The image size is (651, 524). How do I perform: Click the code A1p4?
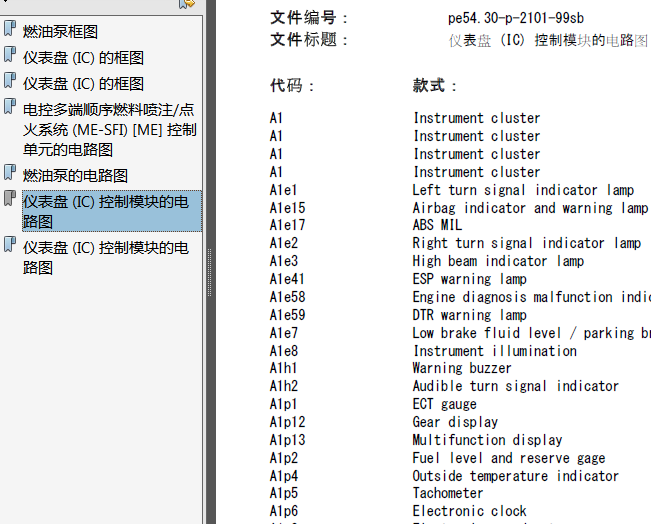(x=284, y=476)
